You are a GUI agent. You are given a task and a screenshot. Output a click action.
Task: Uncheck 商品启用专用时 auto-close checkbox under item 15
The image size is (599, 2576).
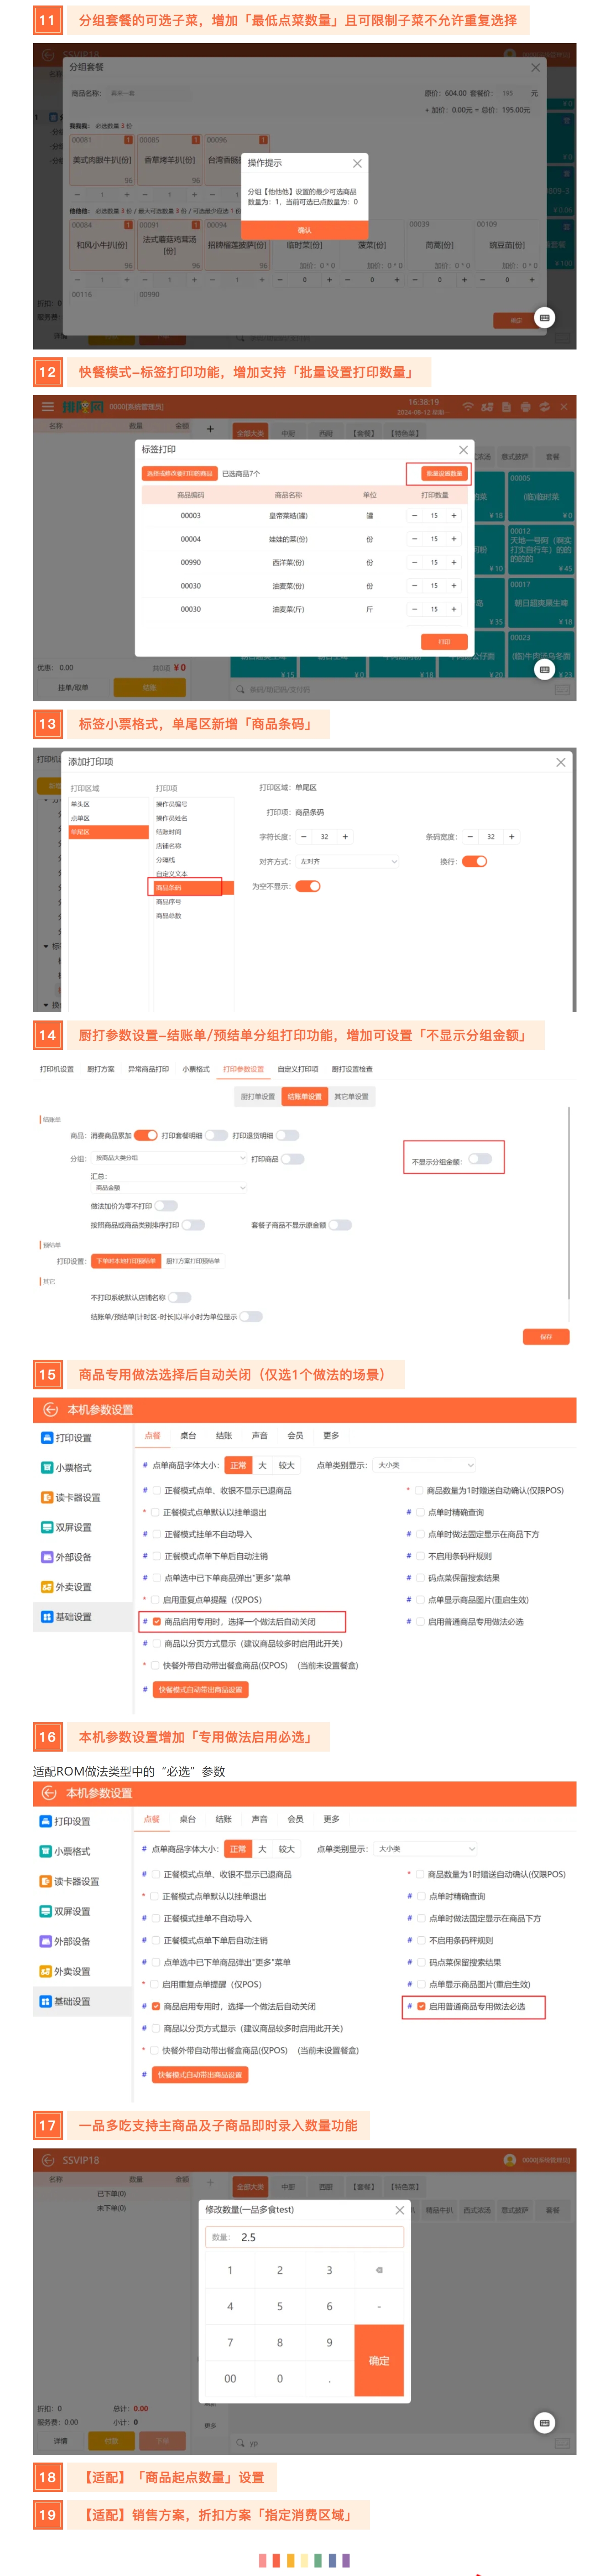point(156,1622)
